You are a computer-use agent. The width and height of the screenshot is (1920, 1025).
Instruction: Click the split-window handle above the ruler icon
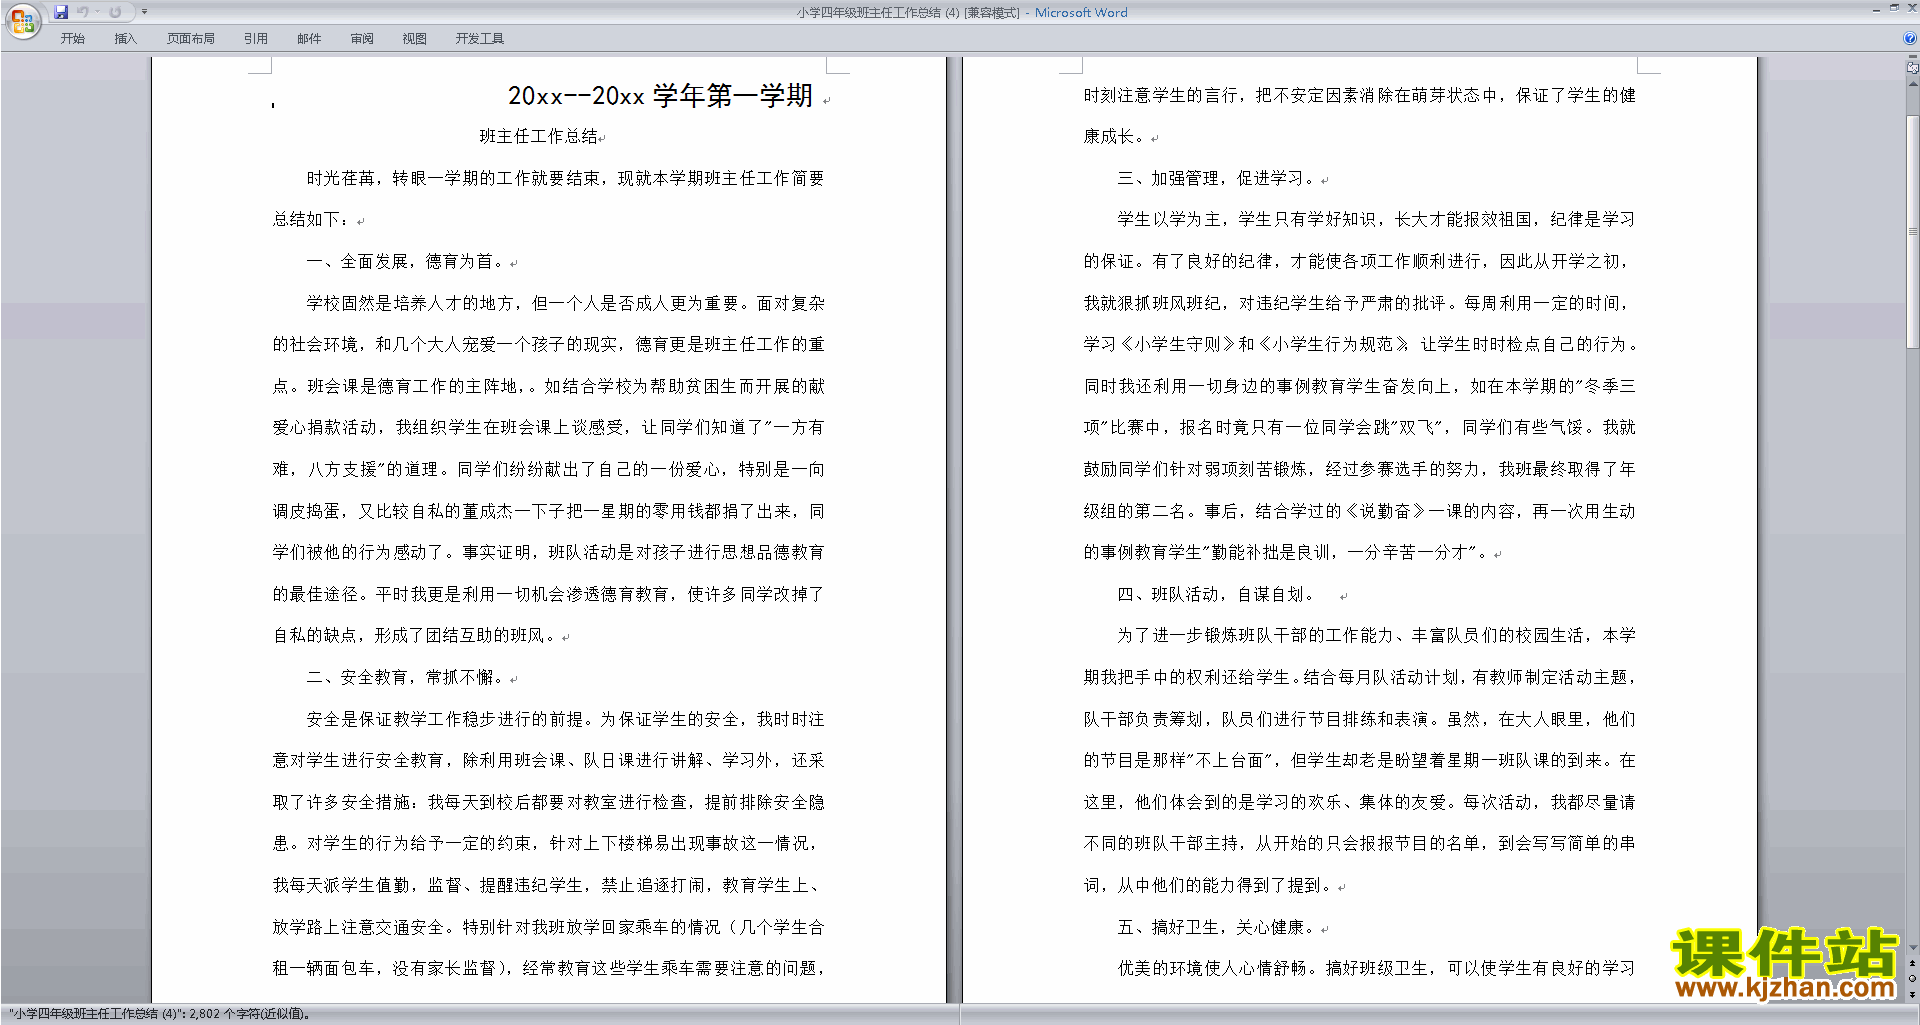tap(1913, 57)
